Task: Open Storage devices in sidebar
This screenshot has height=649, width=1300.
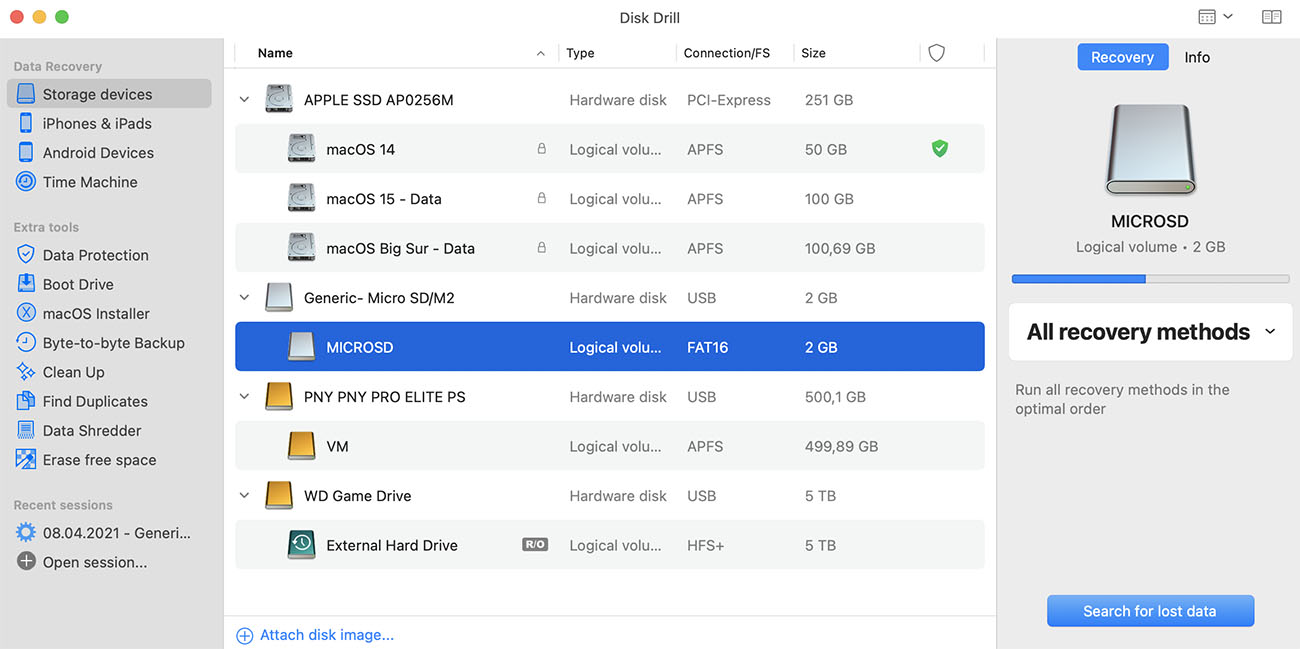Action: pyautogui.click(x=109, y=94)
